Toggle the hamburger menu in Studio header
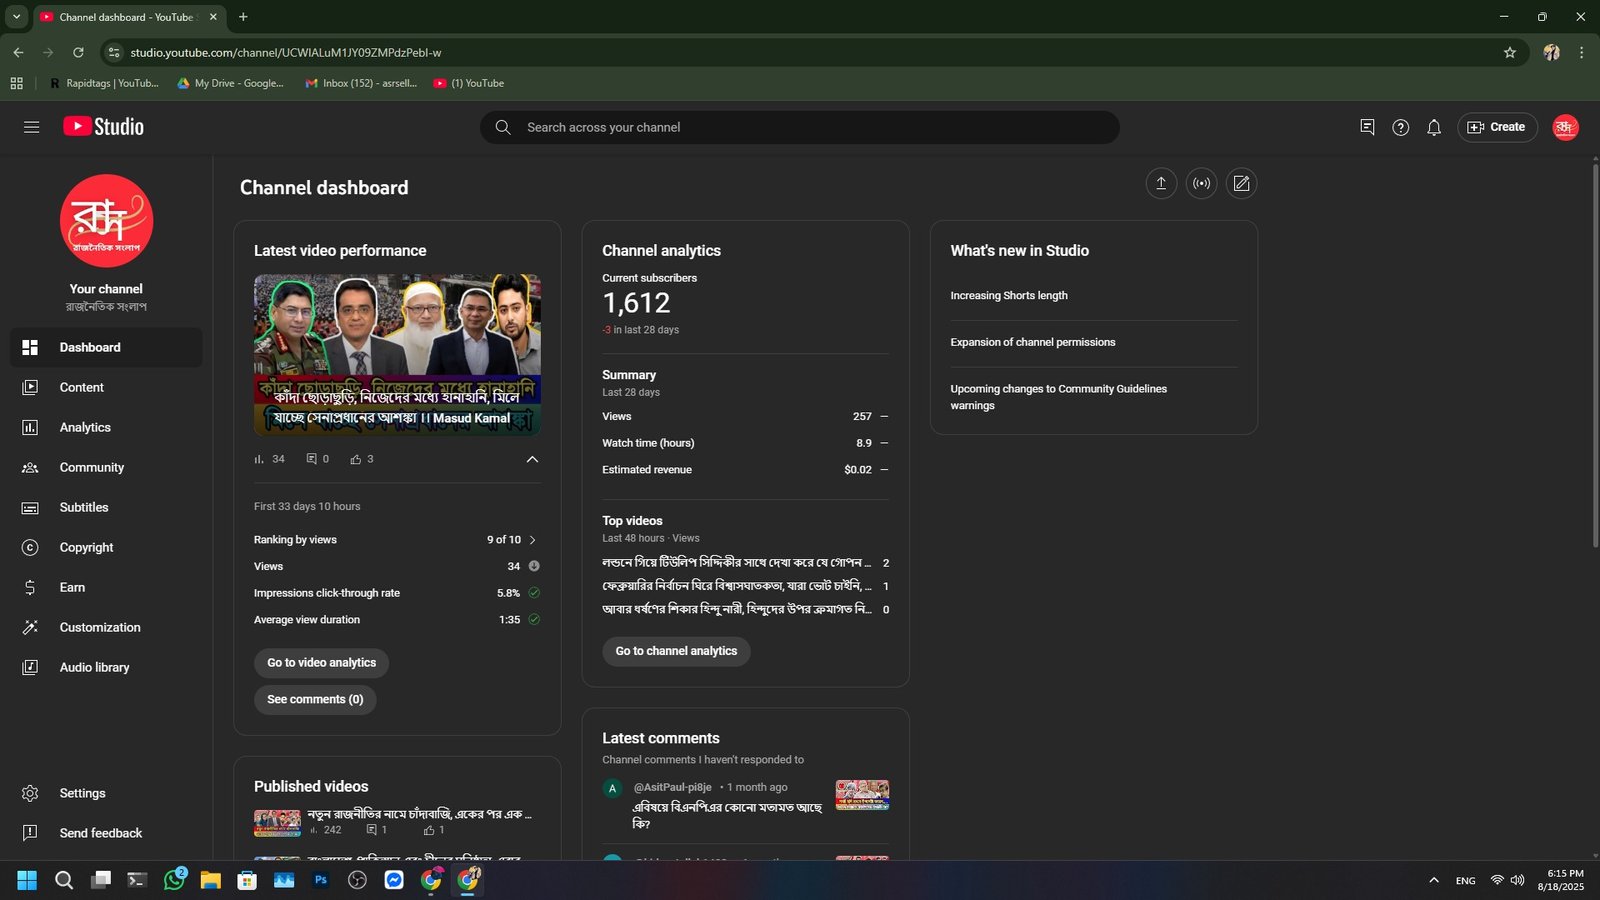 click(x=31, y=127)
